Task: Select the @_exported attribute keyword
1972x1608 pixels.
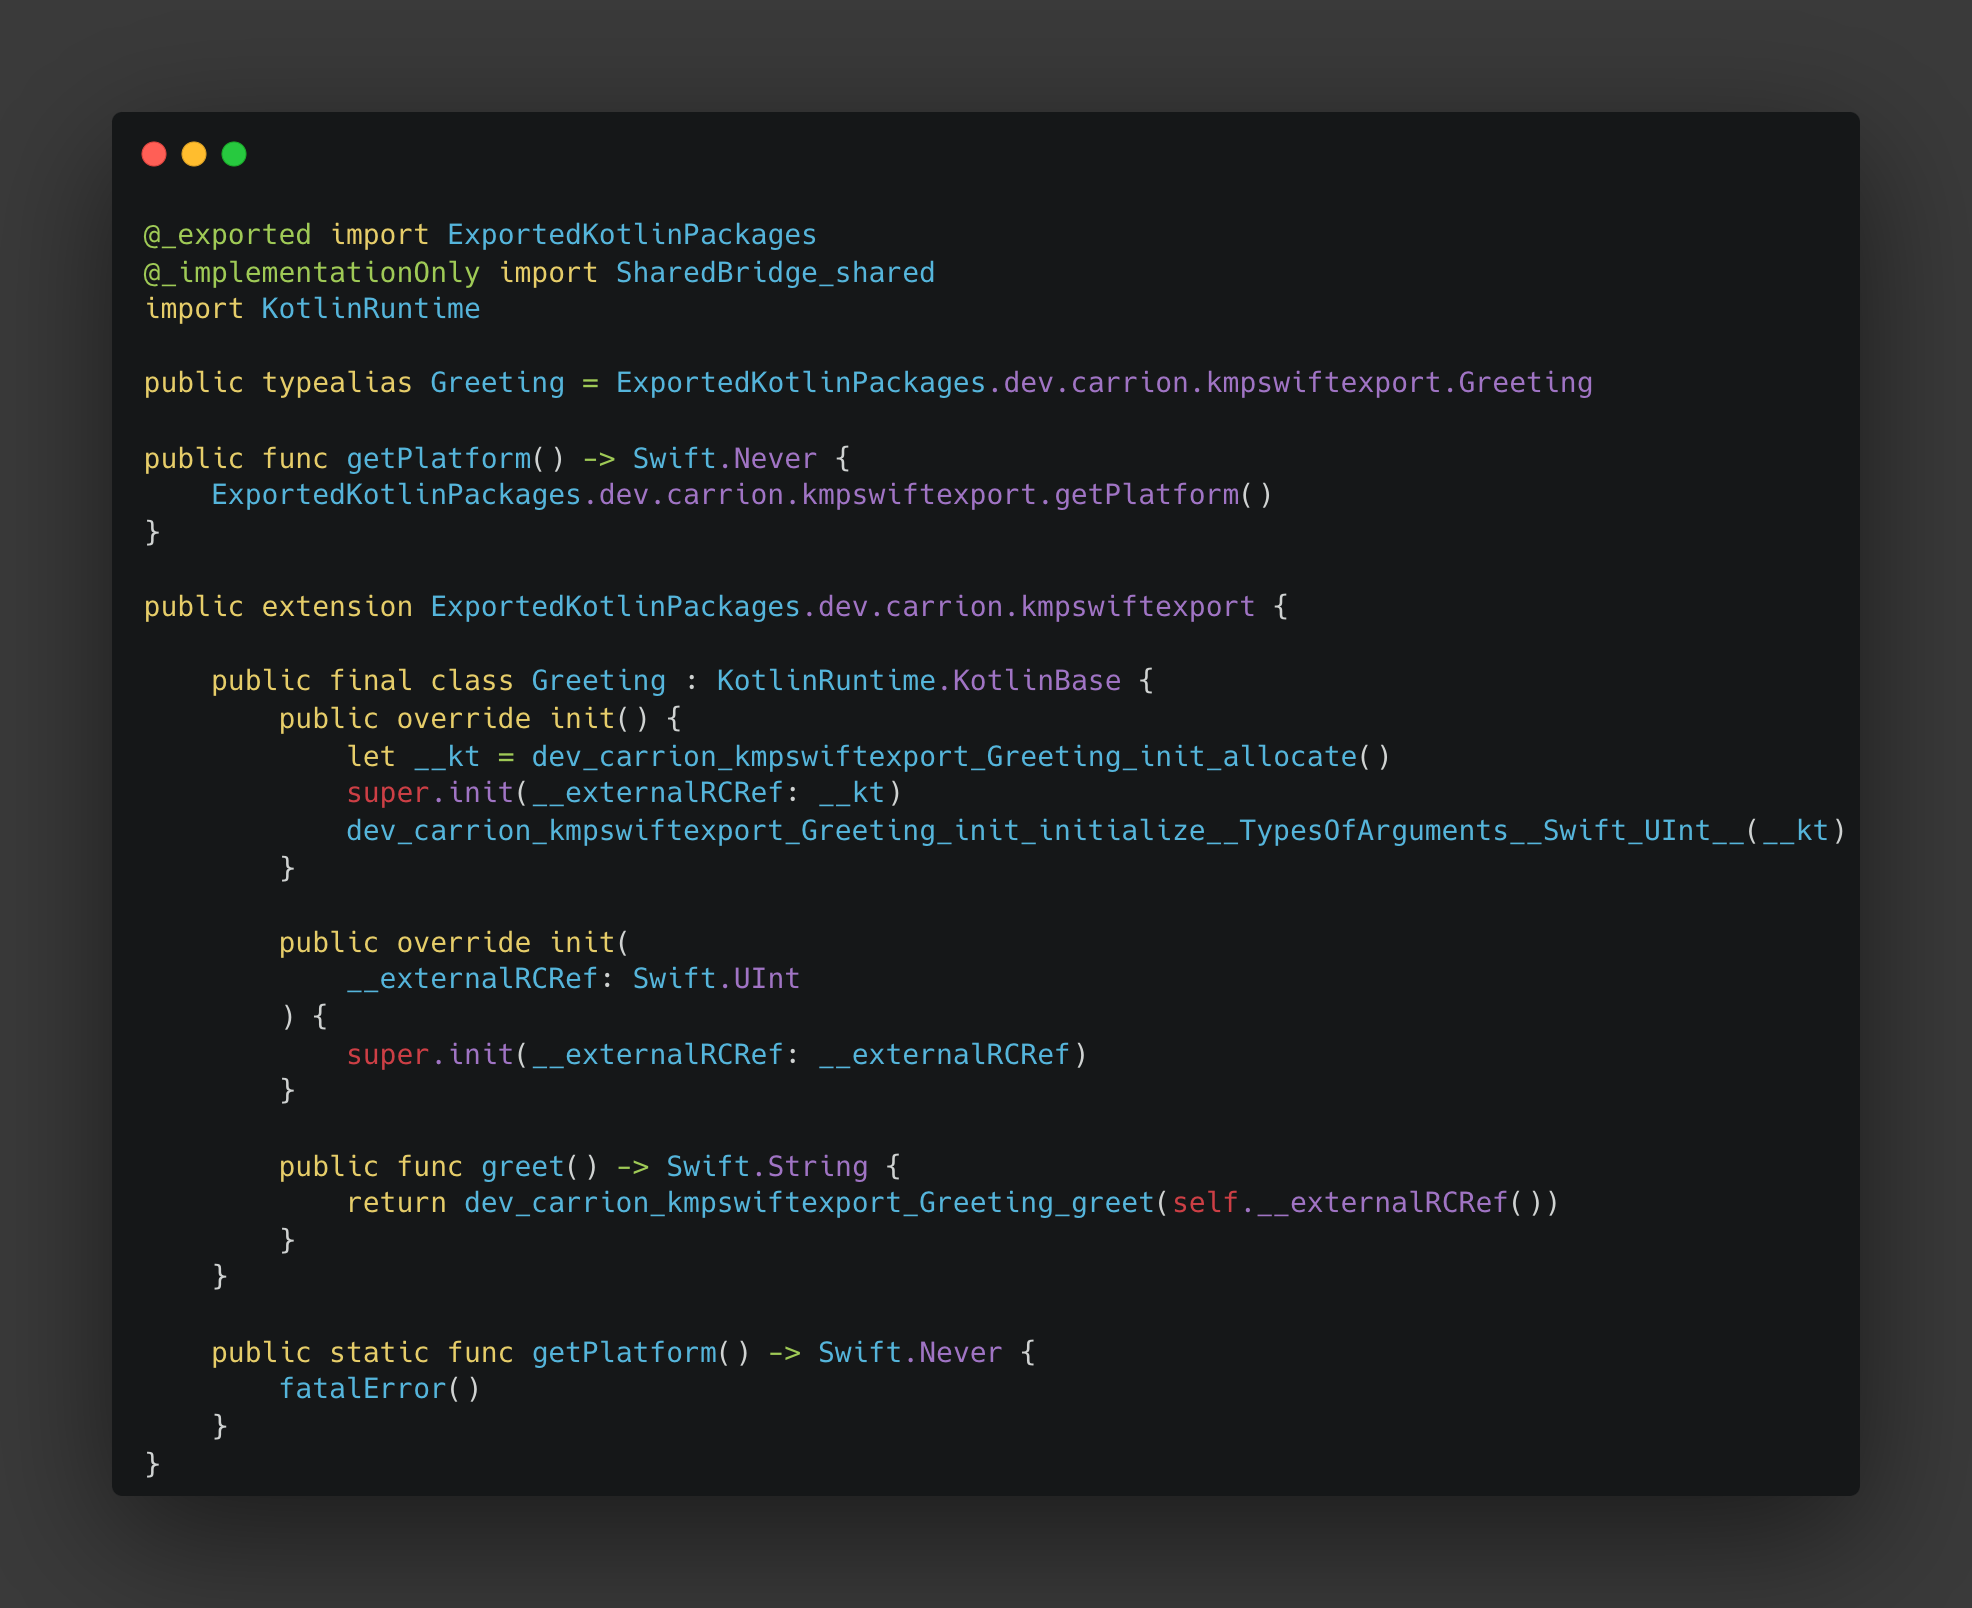Action: click(x=228, y=234)
